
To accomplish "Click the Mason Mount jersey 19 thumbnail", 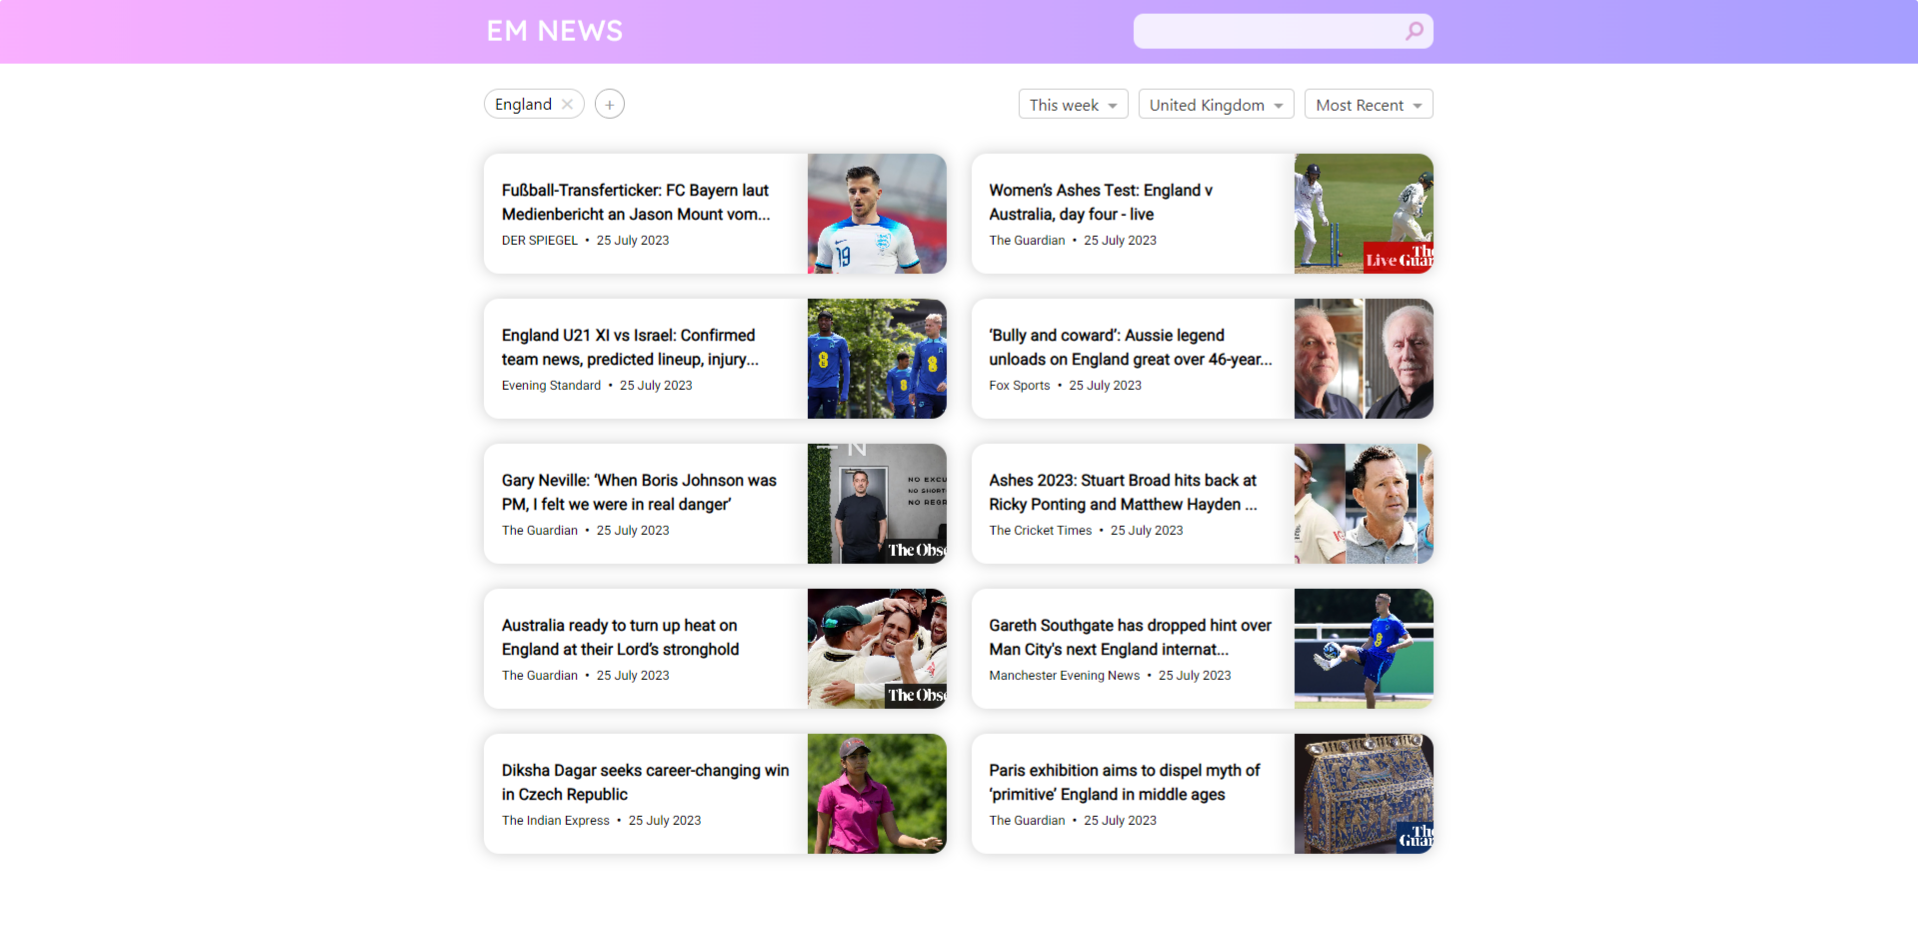I will [x=877, y=214].
